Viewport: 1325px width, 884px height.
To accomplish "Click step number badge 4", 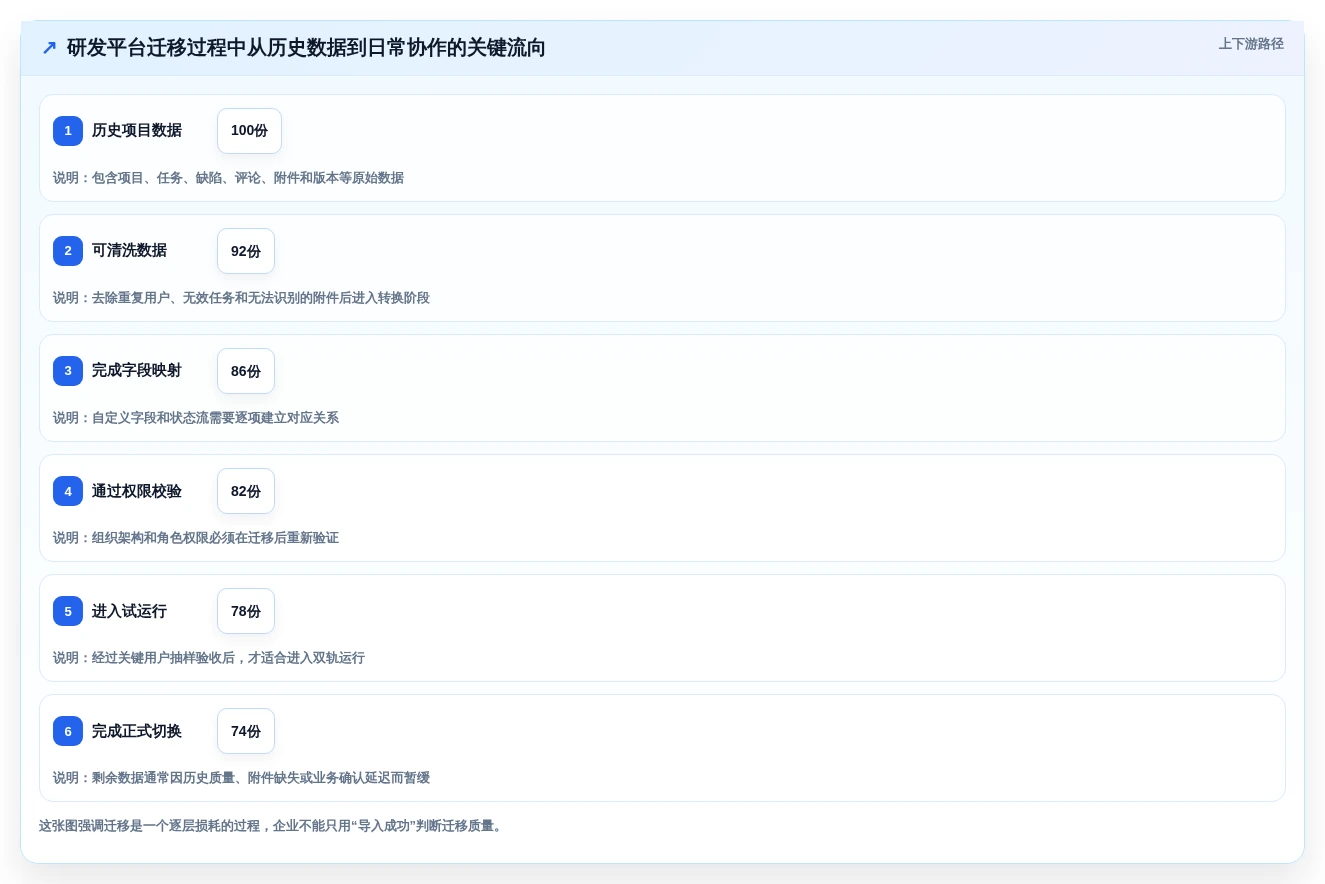I will [x=68, y=491].
